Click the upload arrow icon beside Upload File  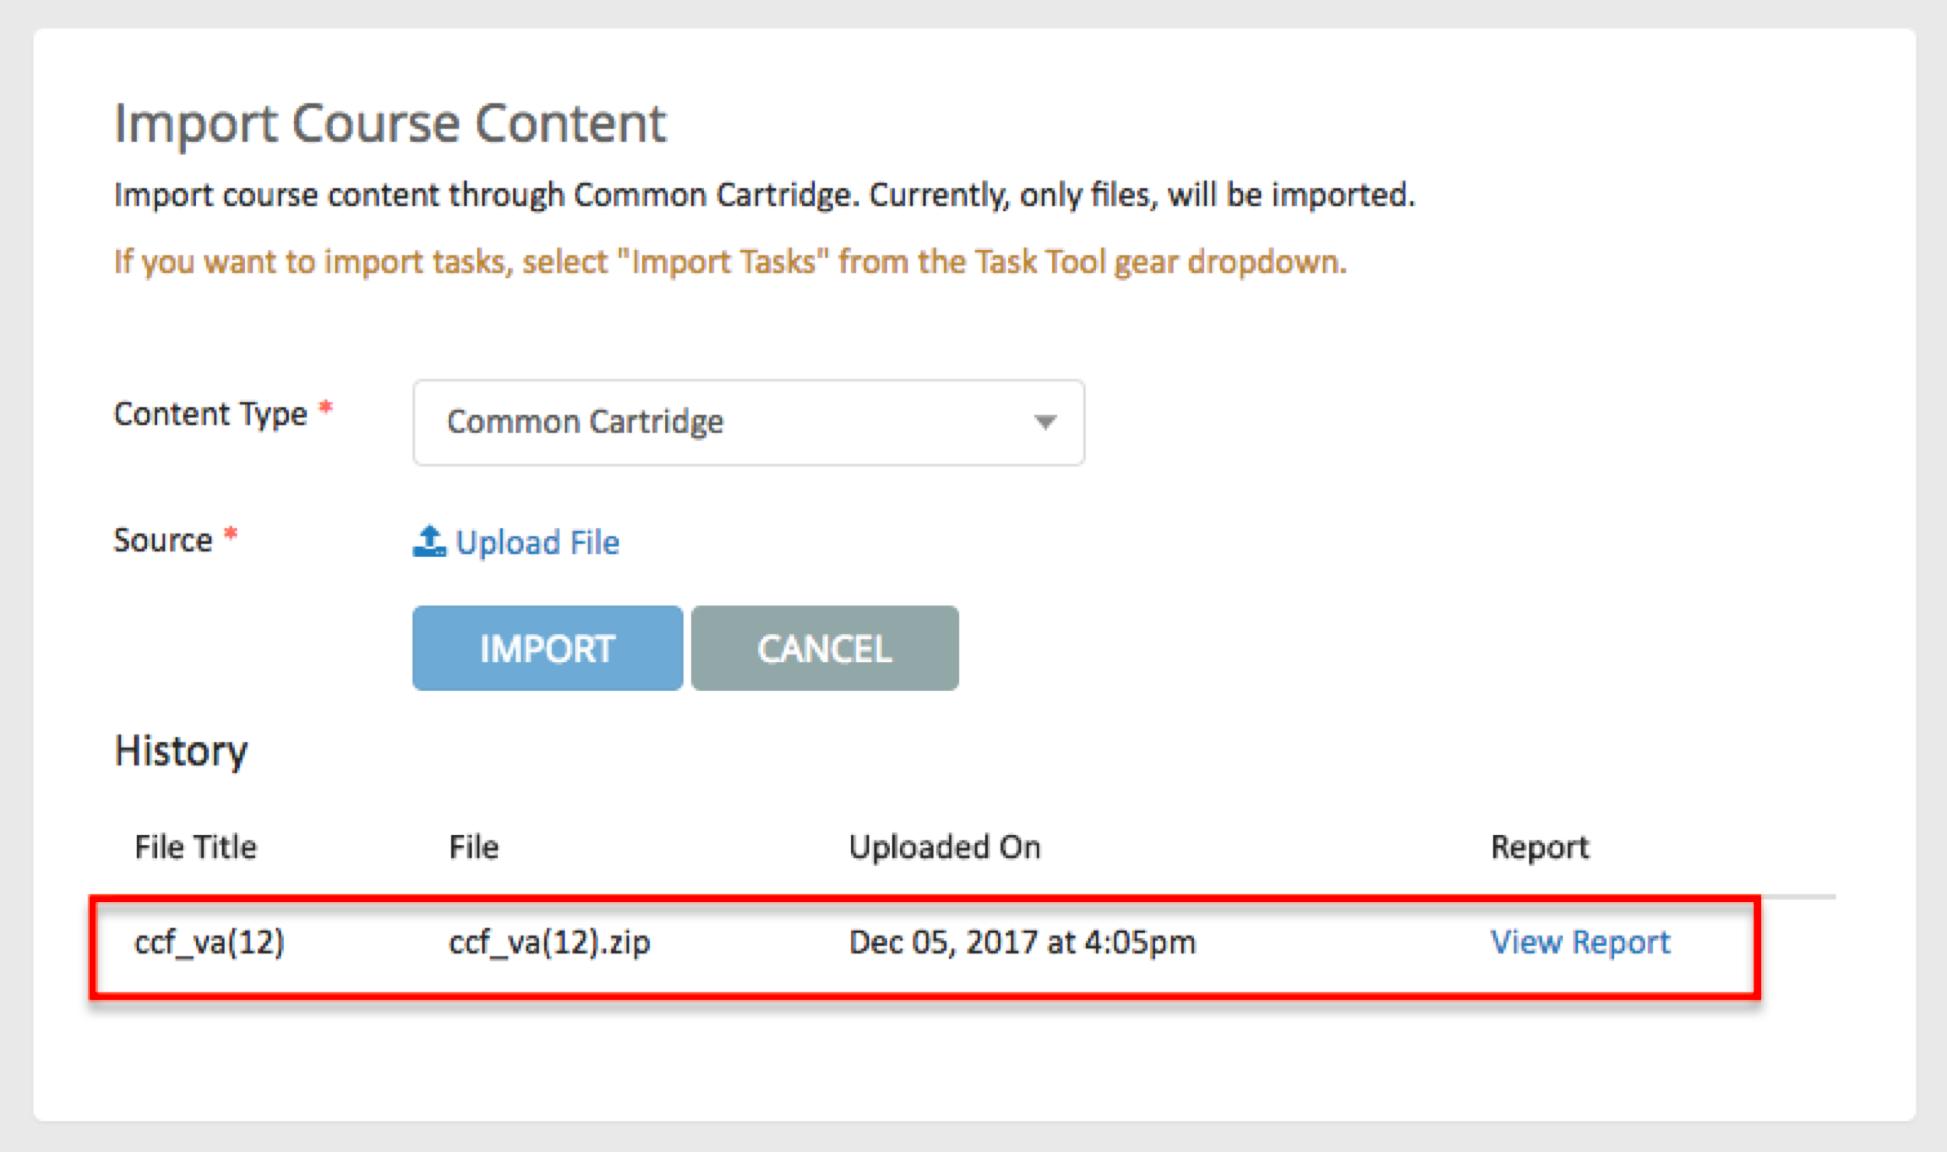tap(429, 541)
